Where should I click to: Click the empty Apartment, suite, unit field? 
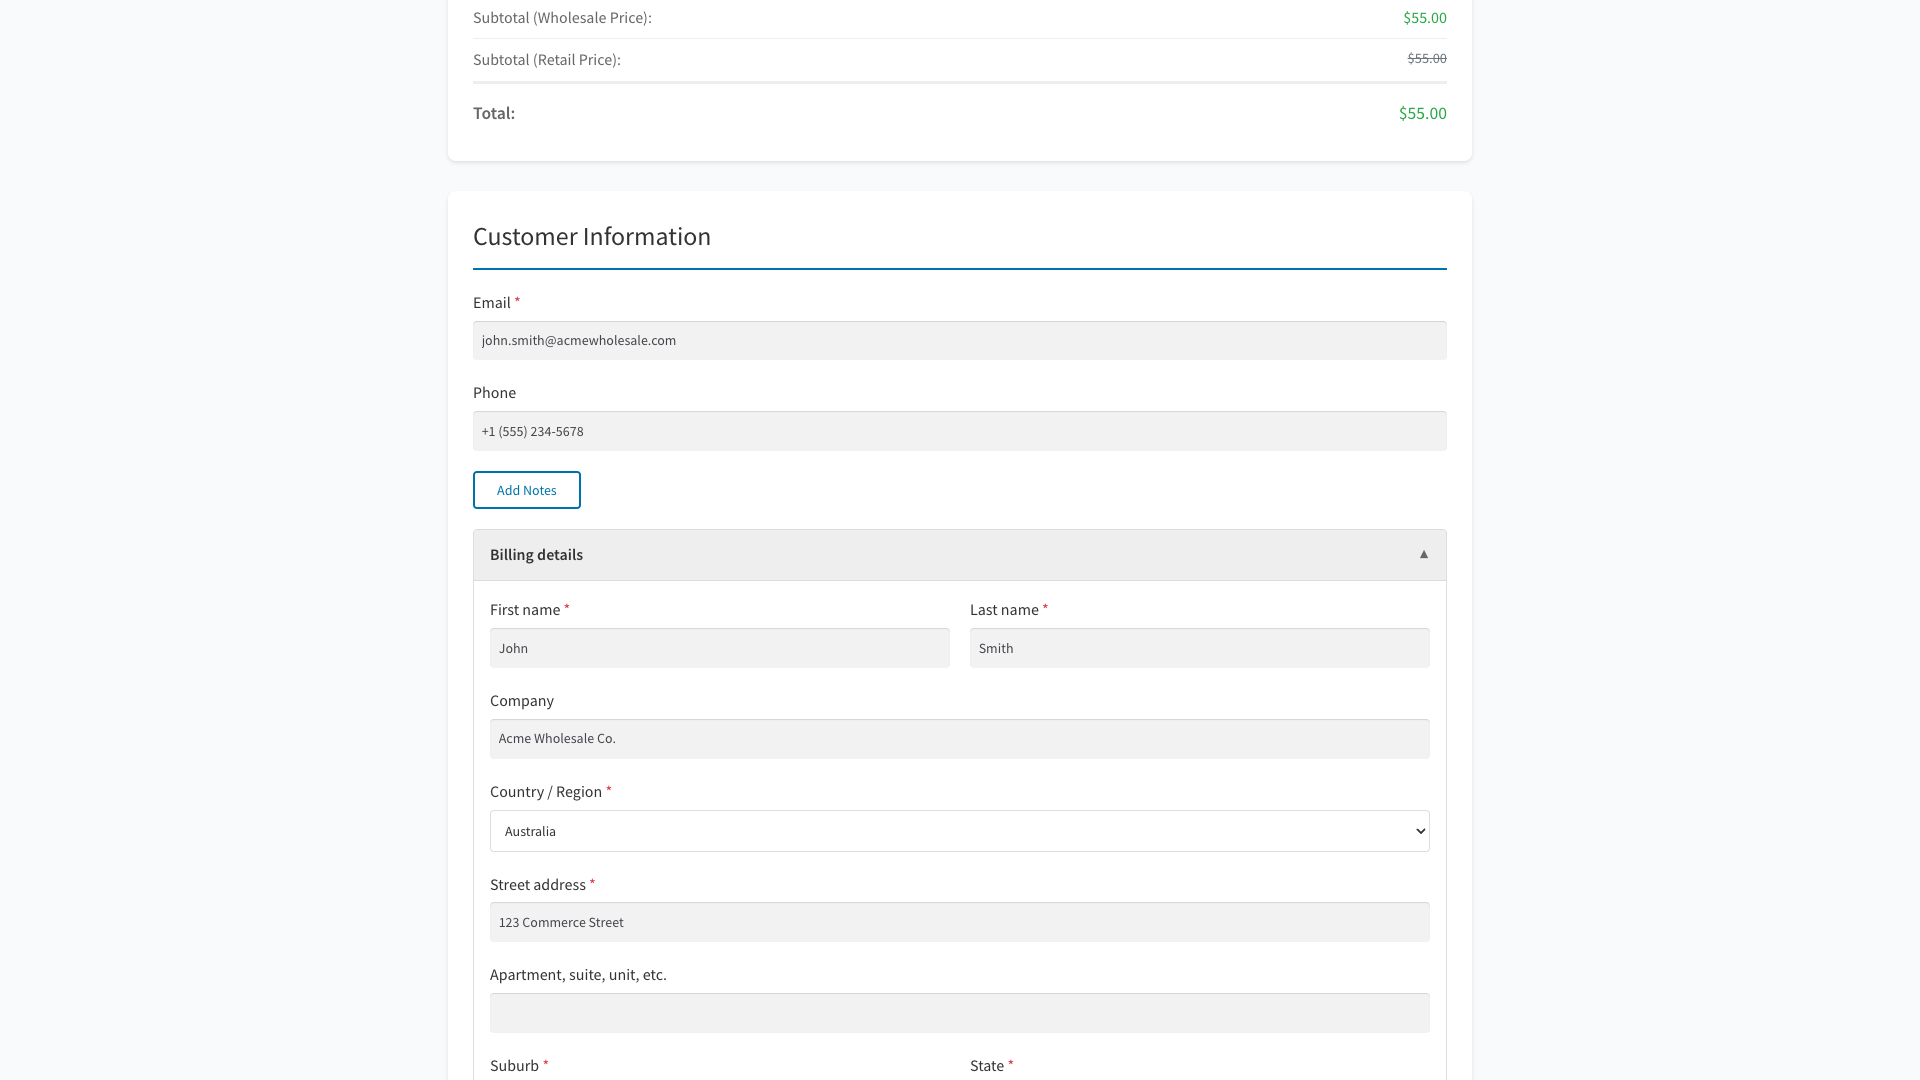959,1012
